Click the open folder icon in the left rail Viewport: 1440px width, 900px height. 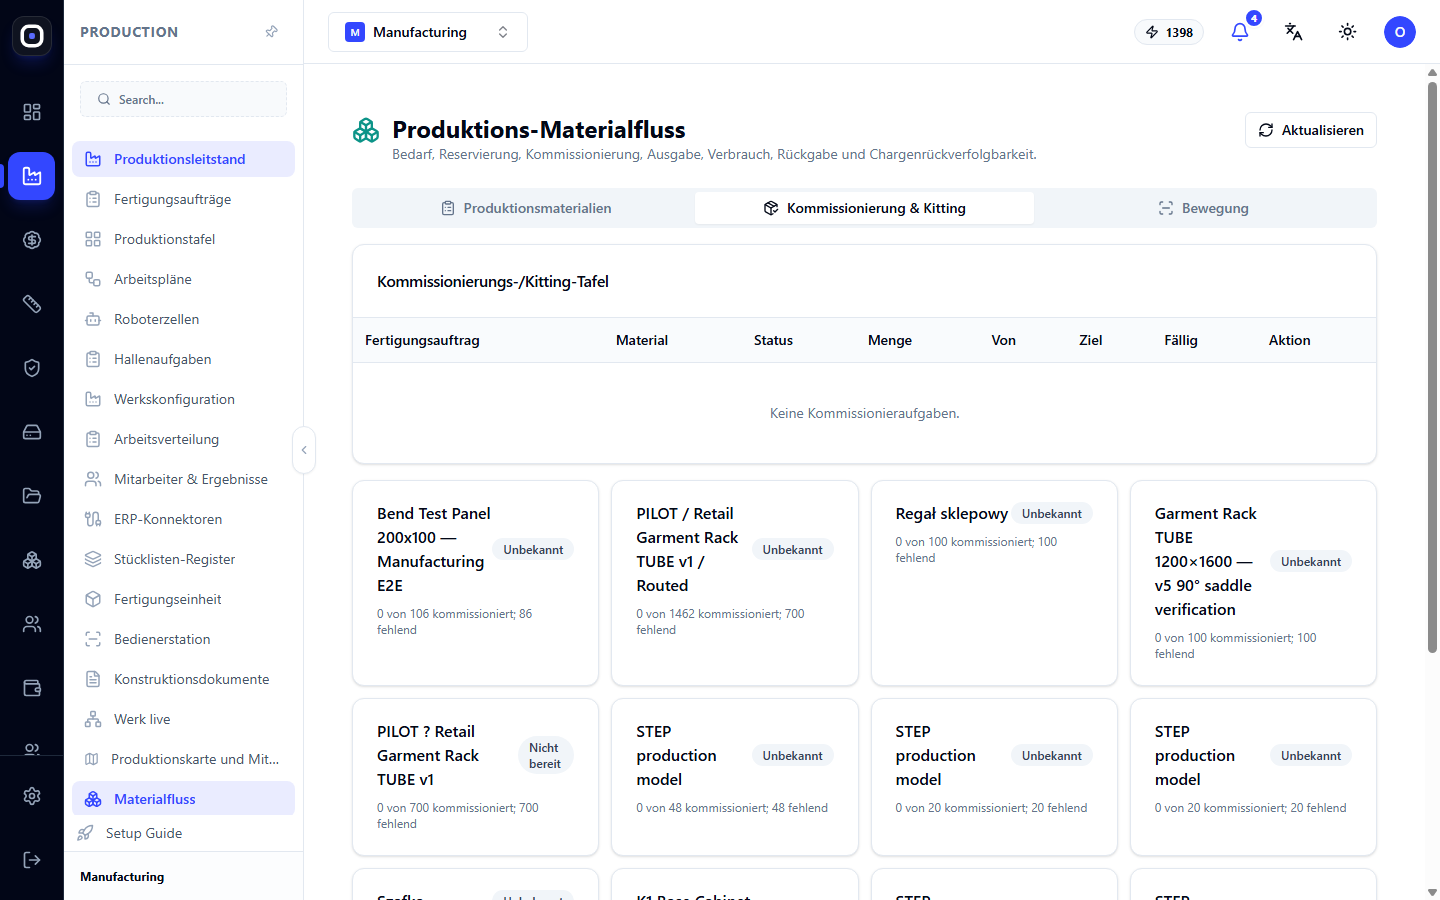tap(32, 496)
